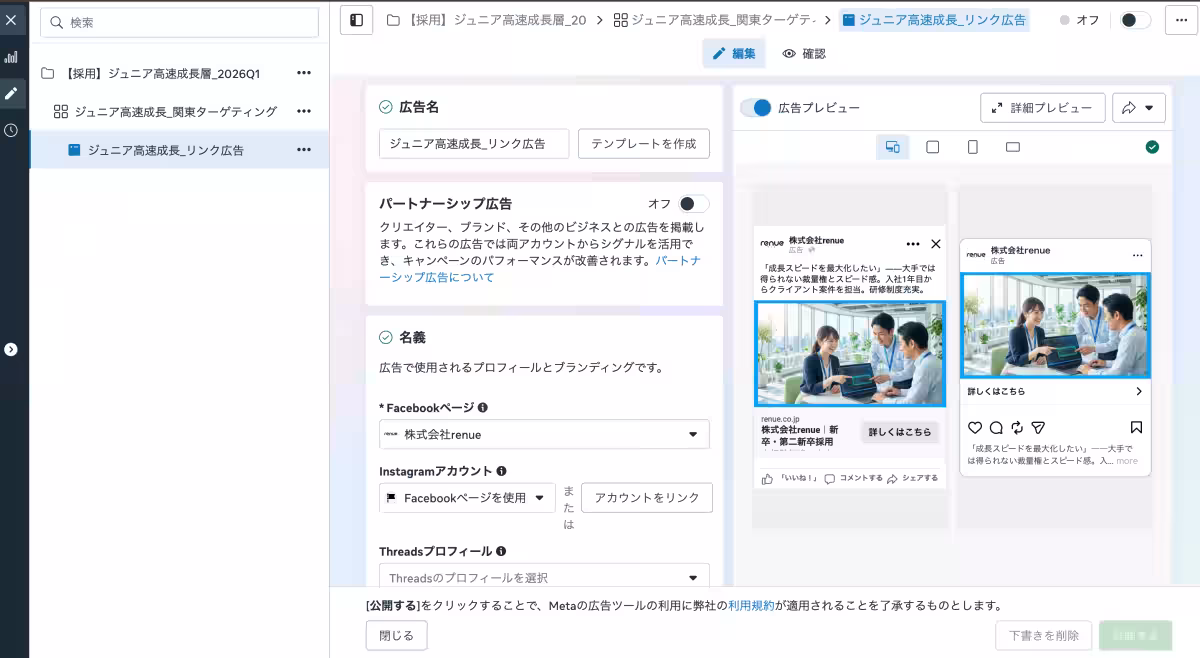Select the phone preview format icon
The image size is (1200, 658).
[x=972, y=146]
